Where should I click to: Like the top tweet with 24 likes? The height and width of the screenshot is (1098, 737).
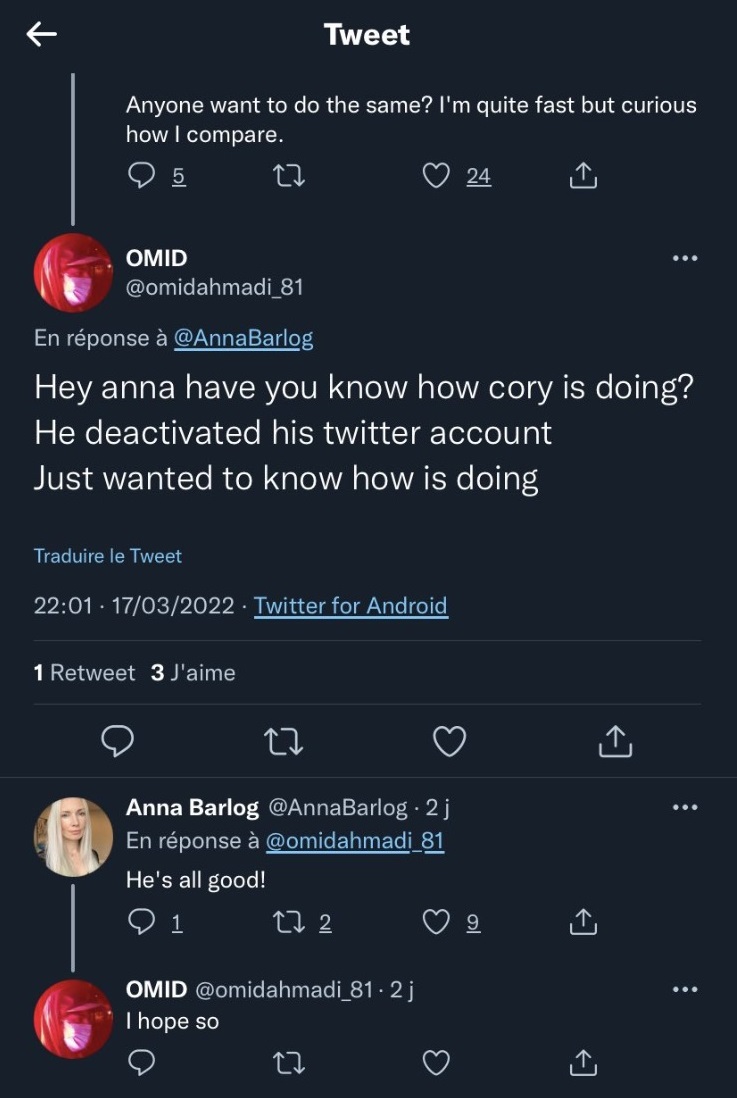click(x=436, y=177)
